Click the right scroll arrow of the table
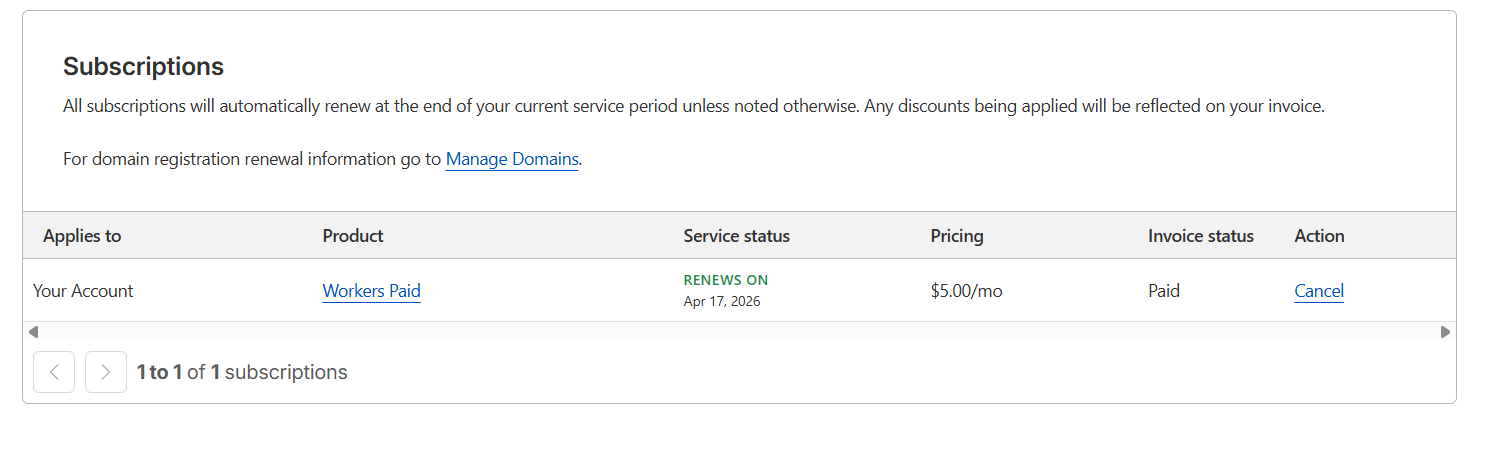This screenshot has width=1496, height=452. coord(1445,332)
